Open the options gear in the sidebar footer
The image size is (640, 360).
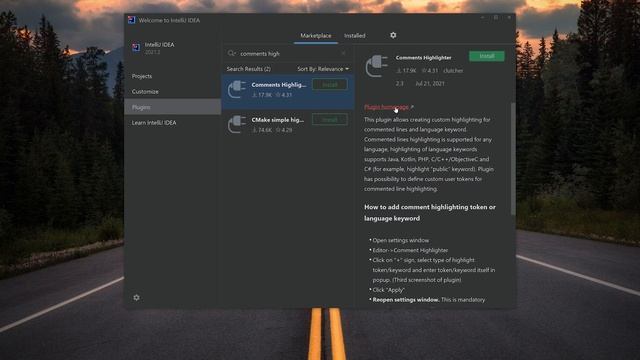pos(136,298)
